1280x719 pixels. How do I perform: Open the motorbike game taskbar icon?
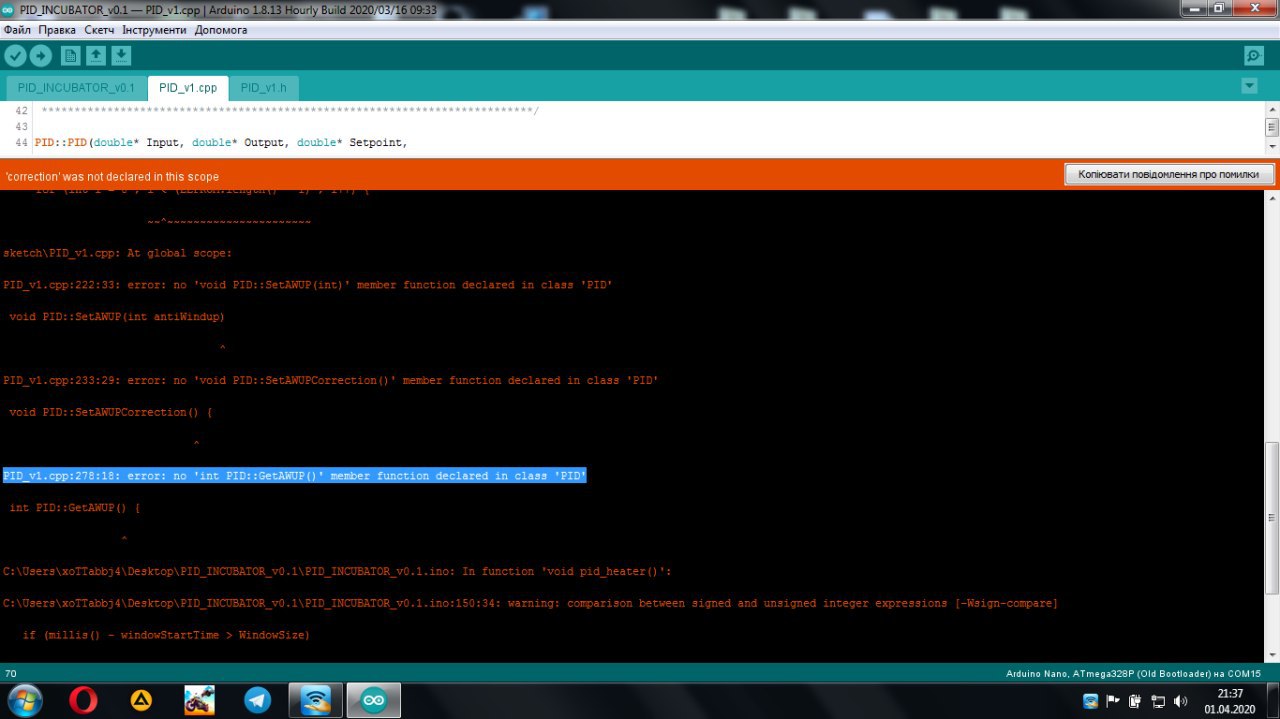coord(200,701)
